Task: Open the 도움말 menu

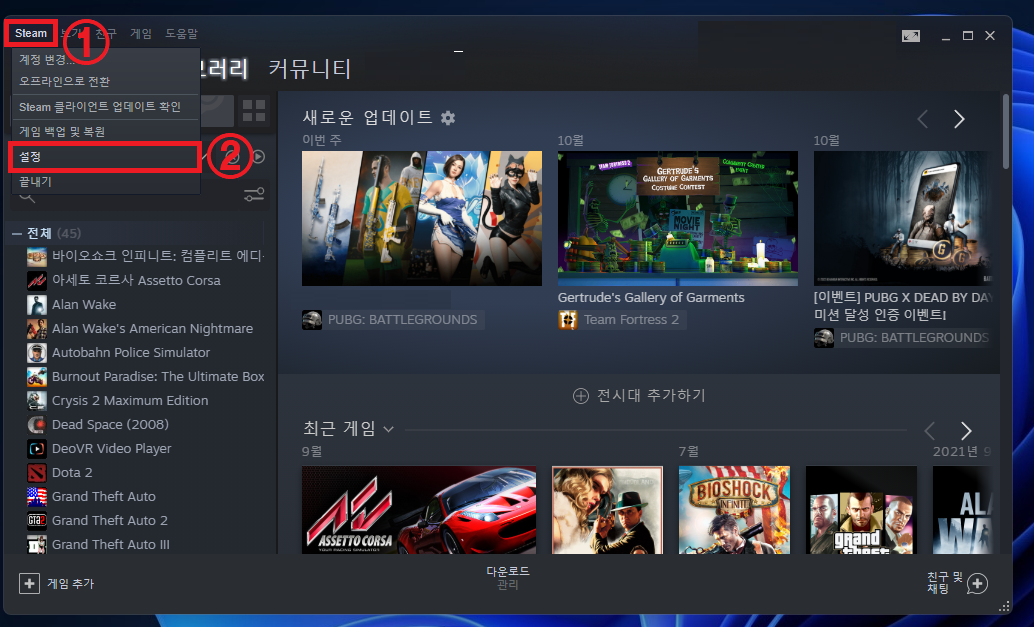Action: [x=181, y=33]
